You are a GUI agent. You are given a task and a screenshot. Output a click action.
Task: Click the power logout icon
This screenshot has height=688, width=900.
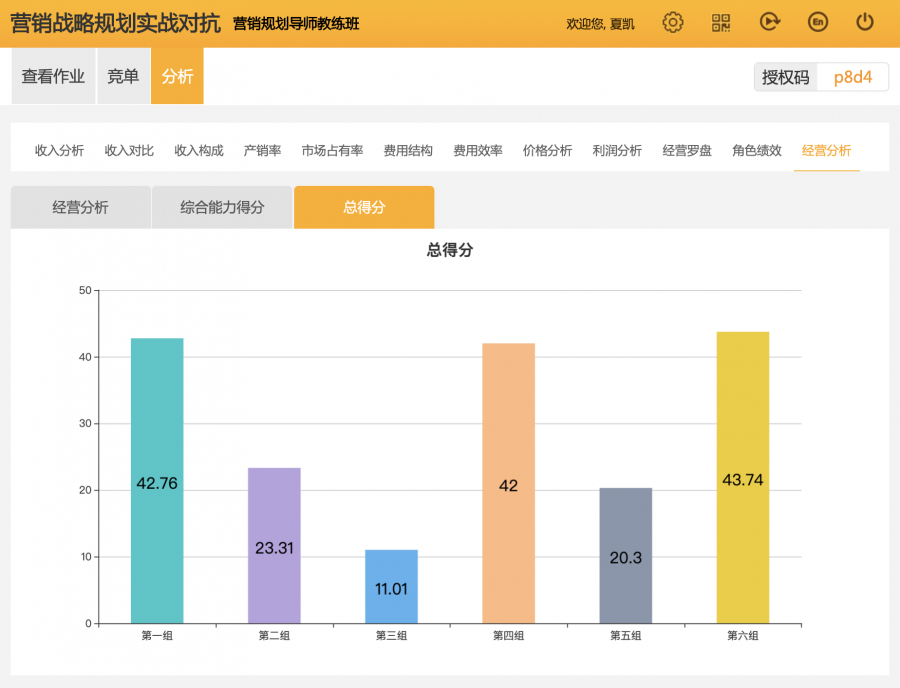coord(865,23)
